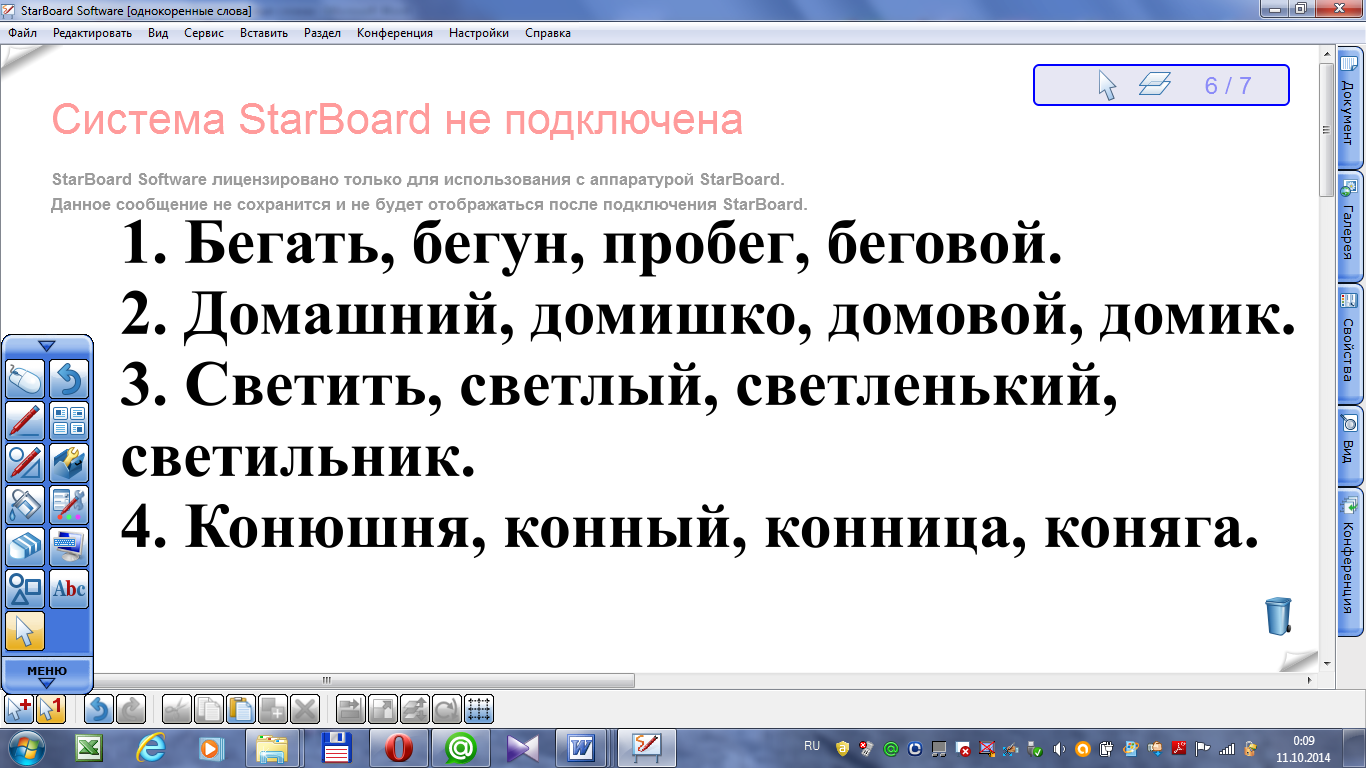This screenshot has height=768, width=1366.
Task: Open pen settings customization icon
Action: click(x=69, y=505)
